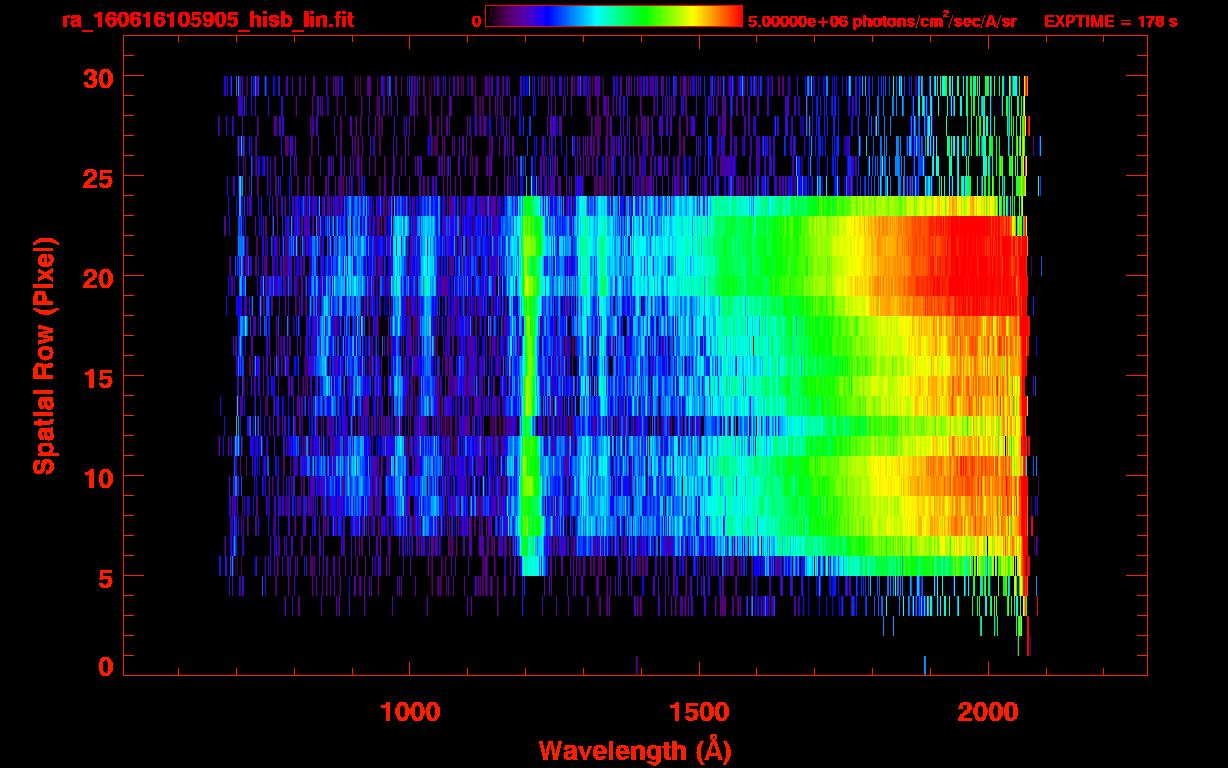This screenshot has width=1228, height=768.
Task: Click the file name ra_160616105905_hisb_lin.fit
Action: (x=207, y=20)
